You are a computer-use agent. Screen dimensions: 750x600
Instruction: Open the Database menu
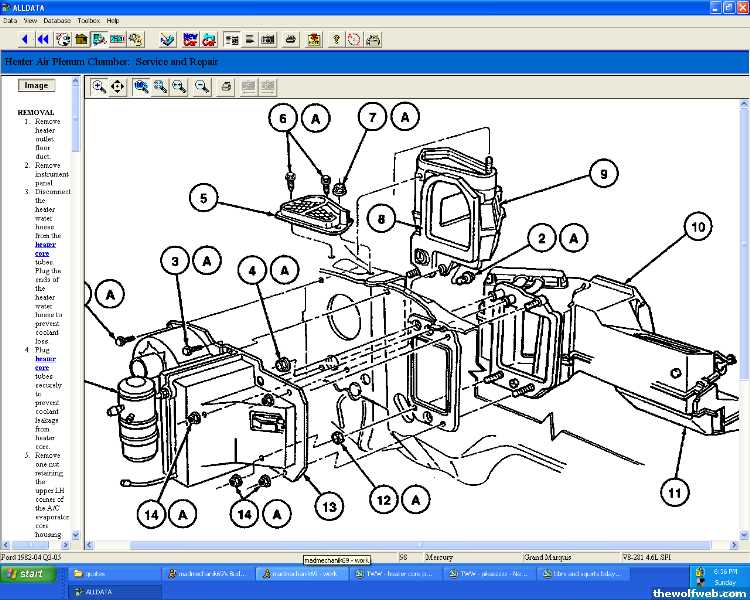click(x=57, y=20)
